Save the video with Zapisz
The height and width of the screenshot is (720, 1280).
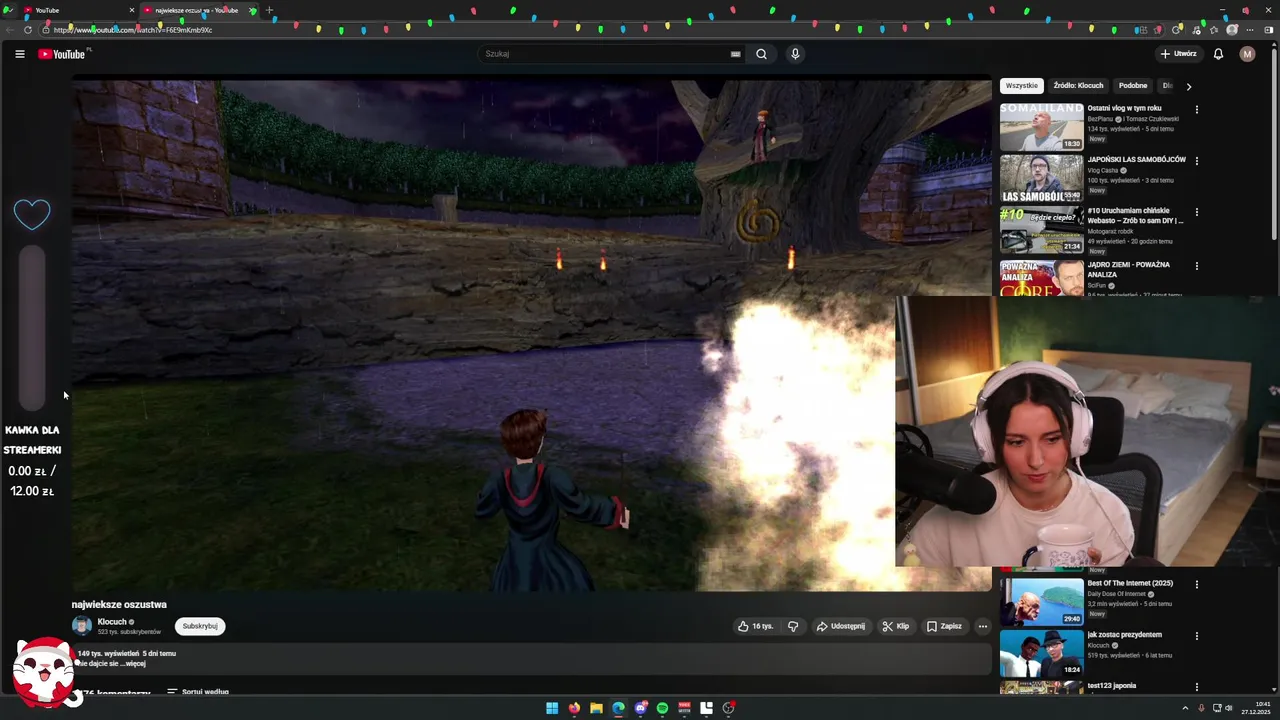pos(944,626)
